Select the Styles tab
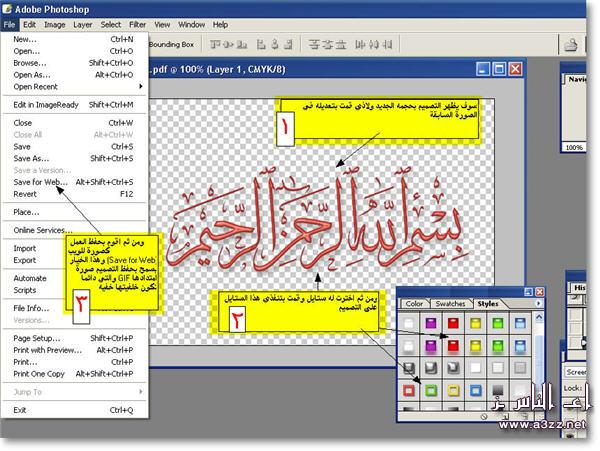This screenshot has height=451, width=600. click(488, 304)
